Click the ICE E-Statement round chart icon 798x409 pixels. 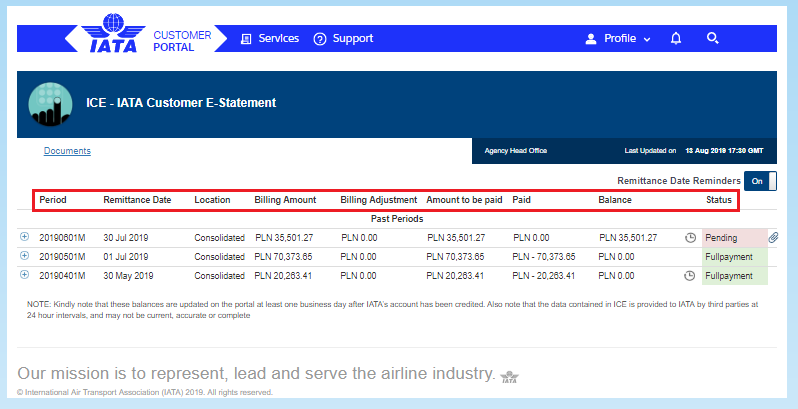tap(50, 104)
